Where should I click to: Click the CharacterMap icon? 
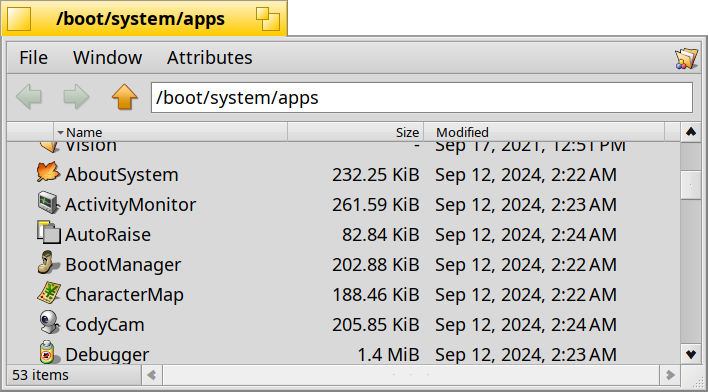coord(48,293)
